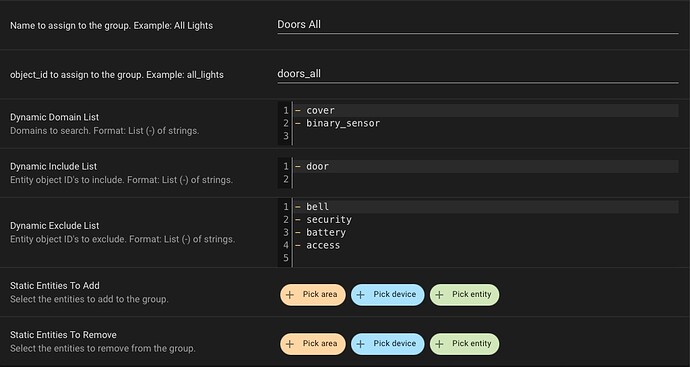Image resolution: width=690 pixels, height=367 pixels.
Task: Pick device under Static Entities To Add
Action: [x=388, y=295]
